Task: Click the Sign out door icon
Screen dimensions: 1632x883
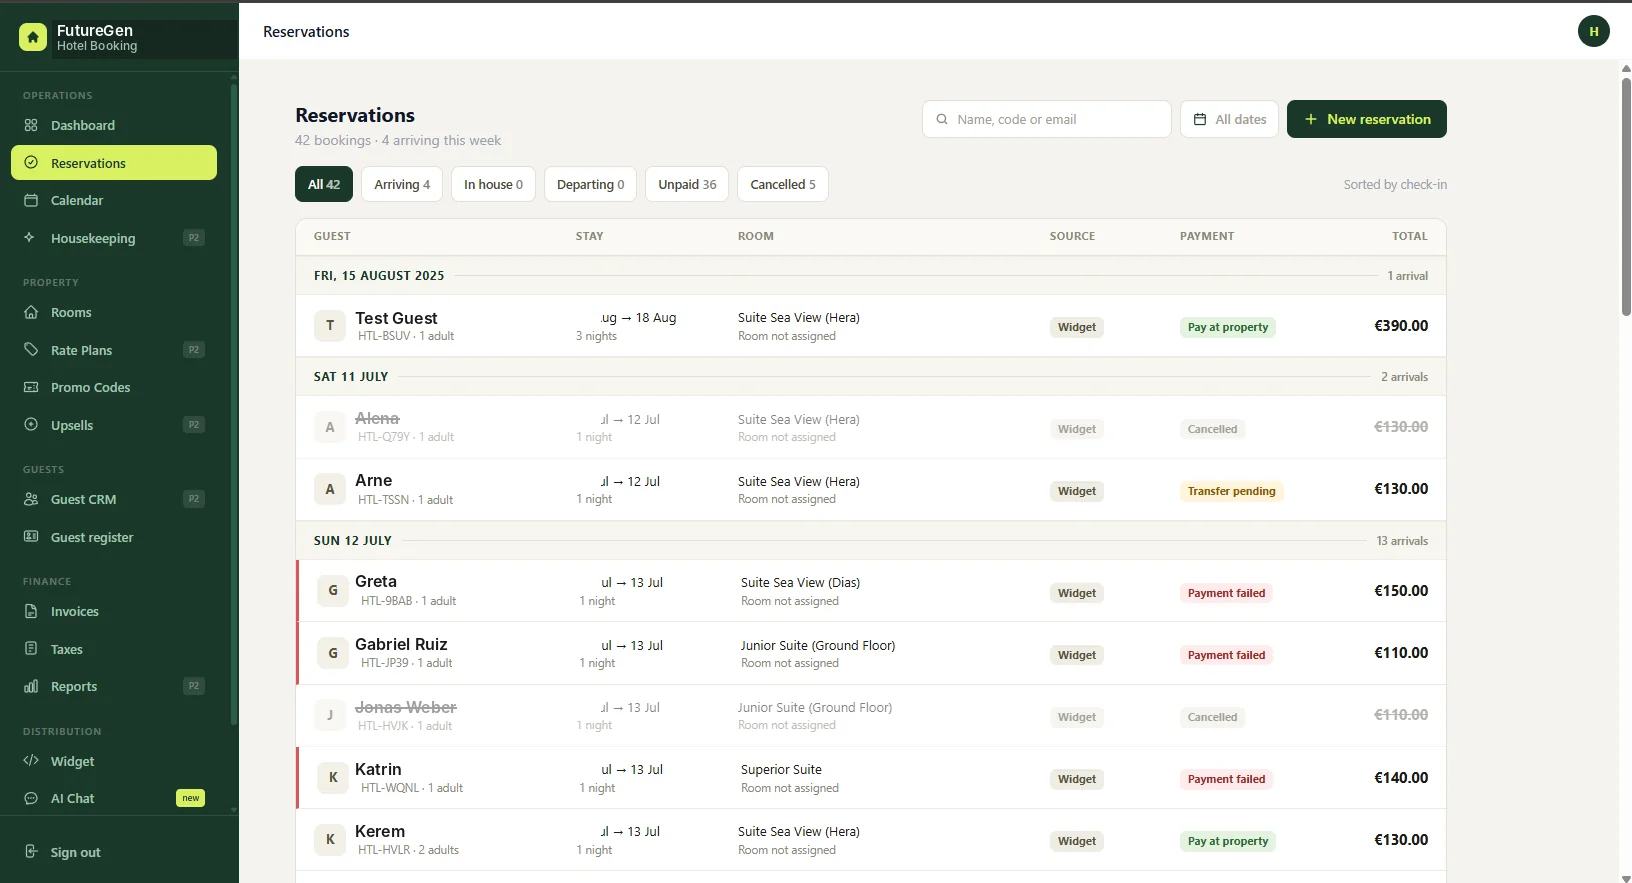Action: 31,852
